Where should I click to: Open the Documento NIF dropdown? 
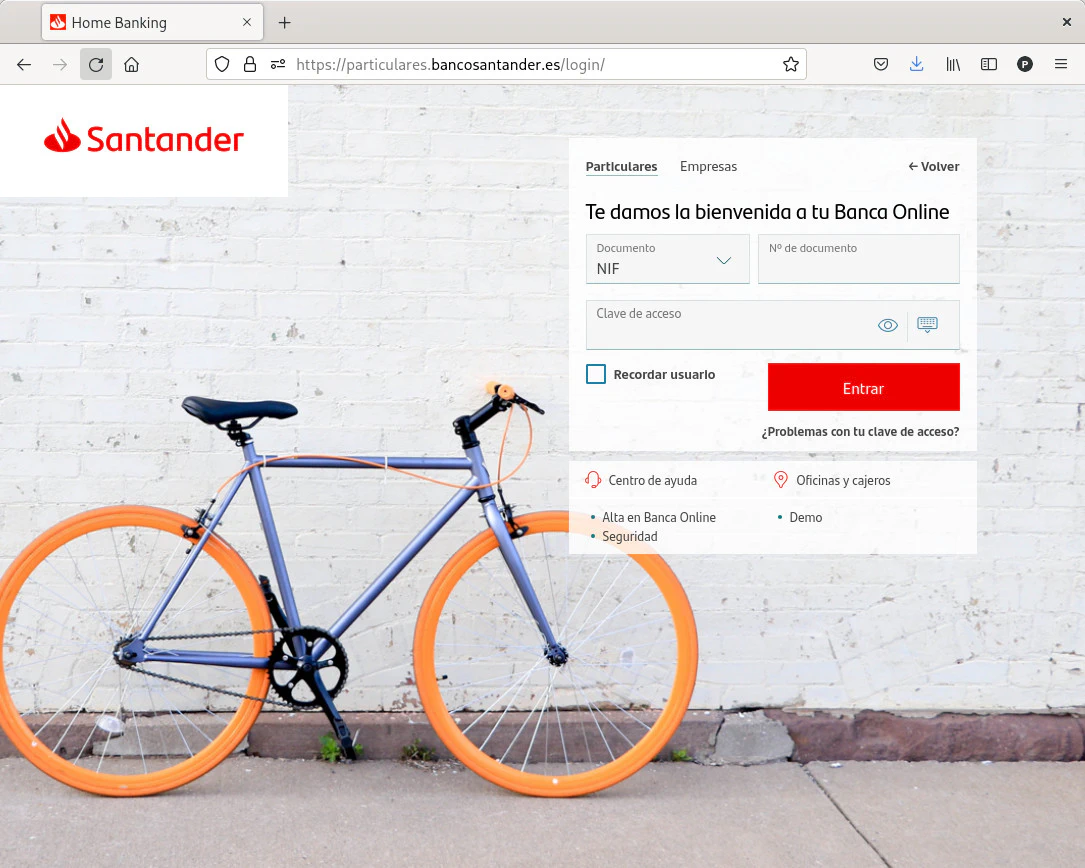point(668,259)
